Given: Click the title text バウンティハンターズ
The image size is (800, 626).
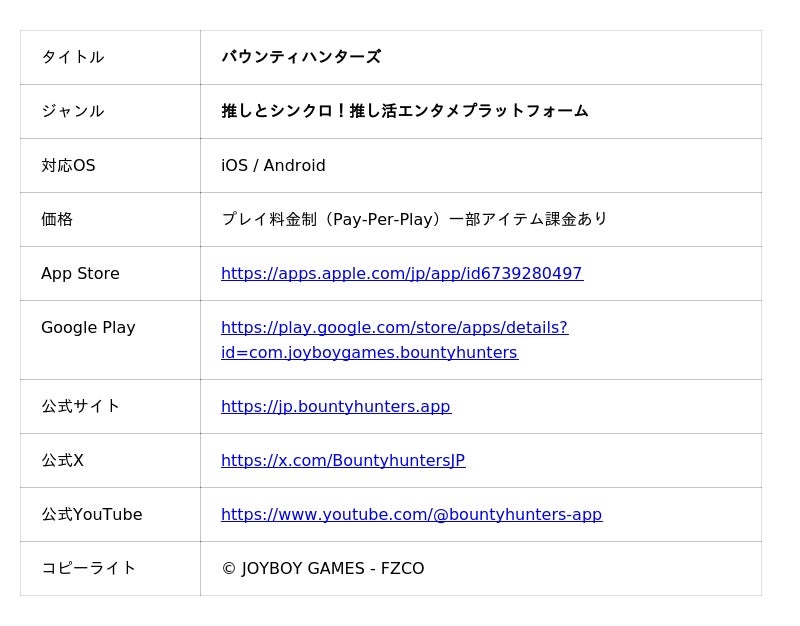Looking at the screenshot, I should click(301, 57).
